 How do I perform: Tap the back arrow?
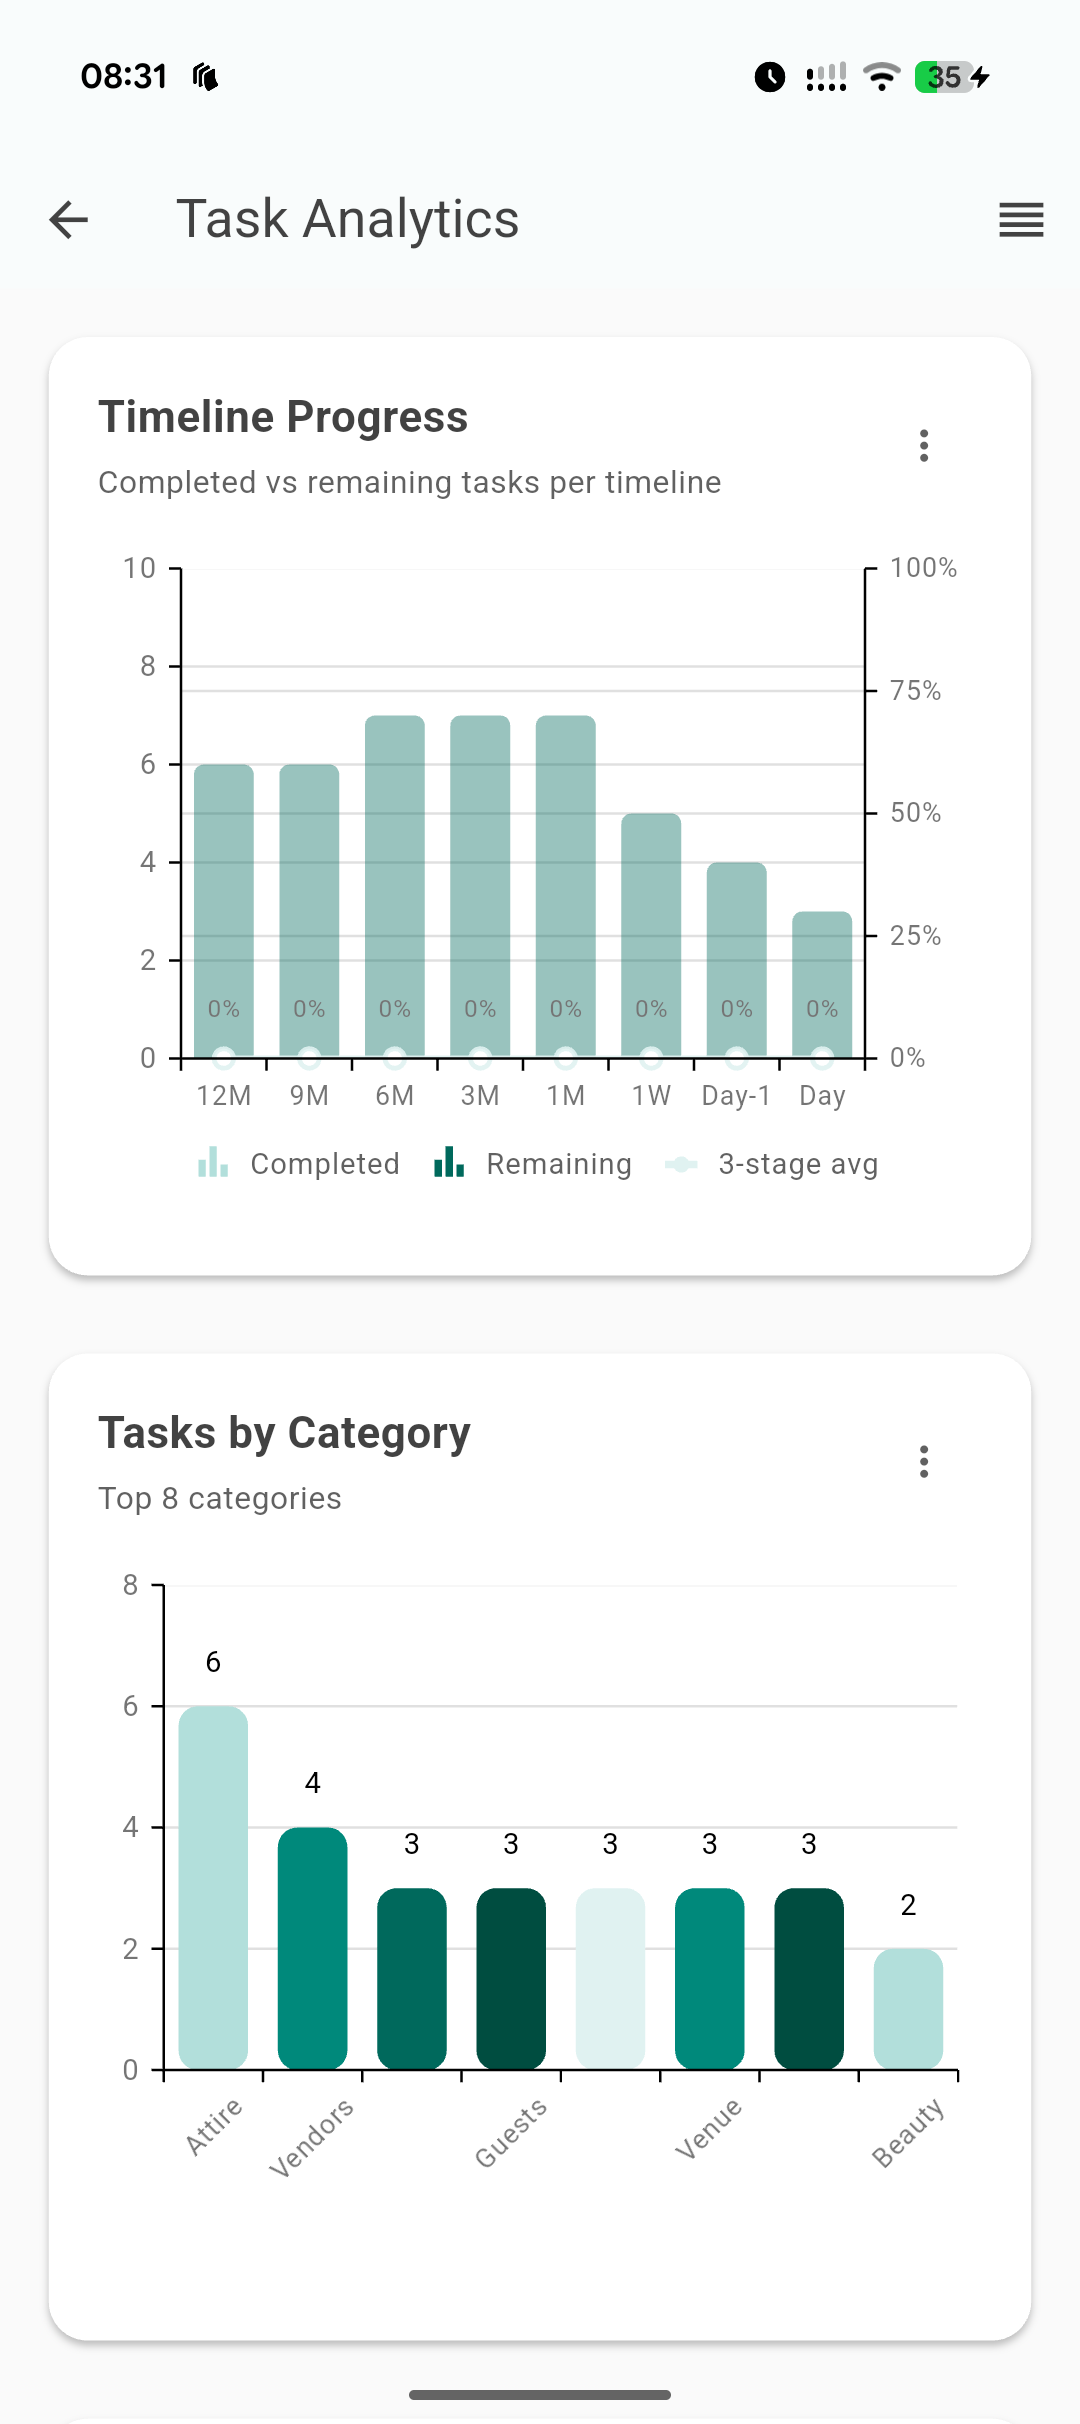click(69, 220)
